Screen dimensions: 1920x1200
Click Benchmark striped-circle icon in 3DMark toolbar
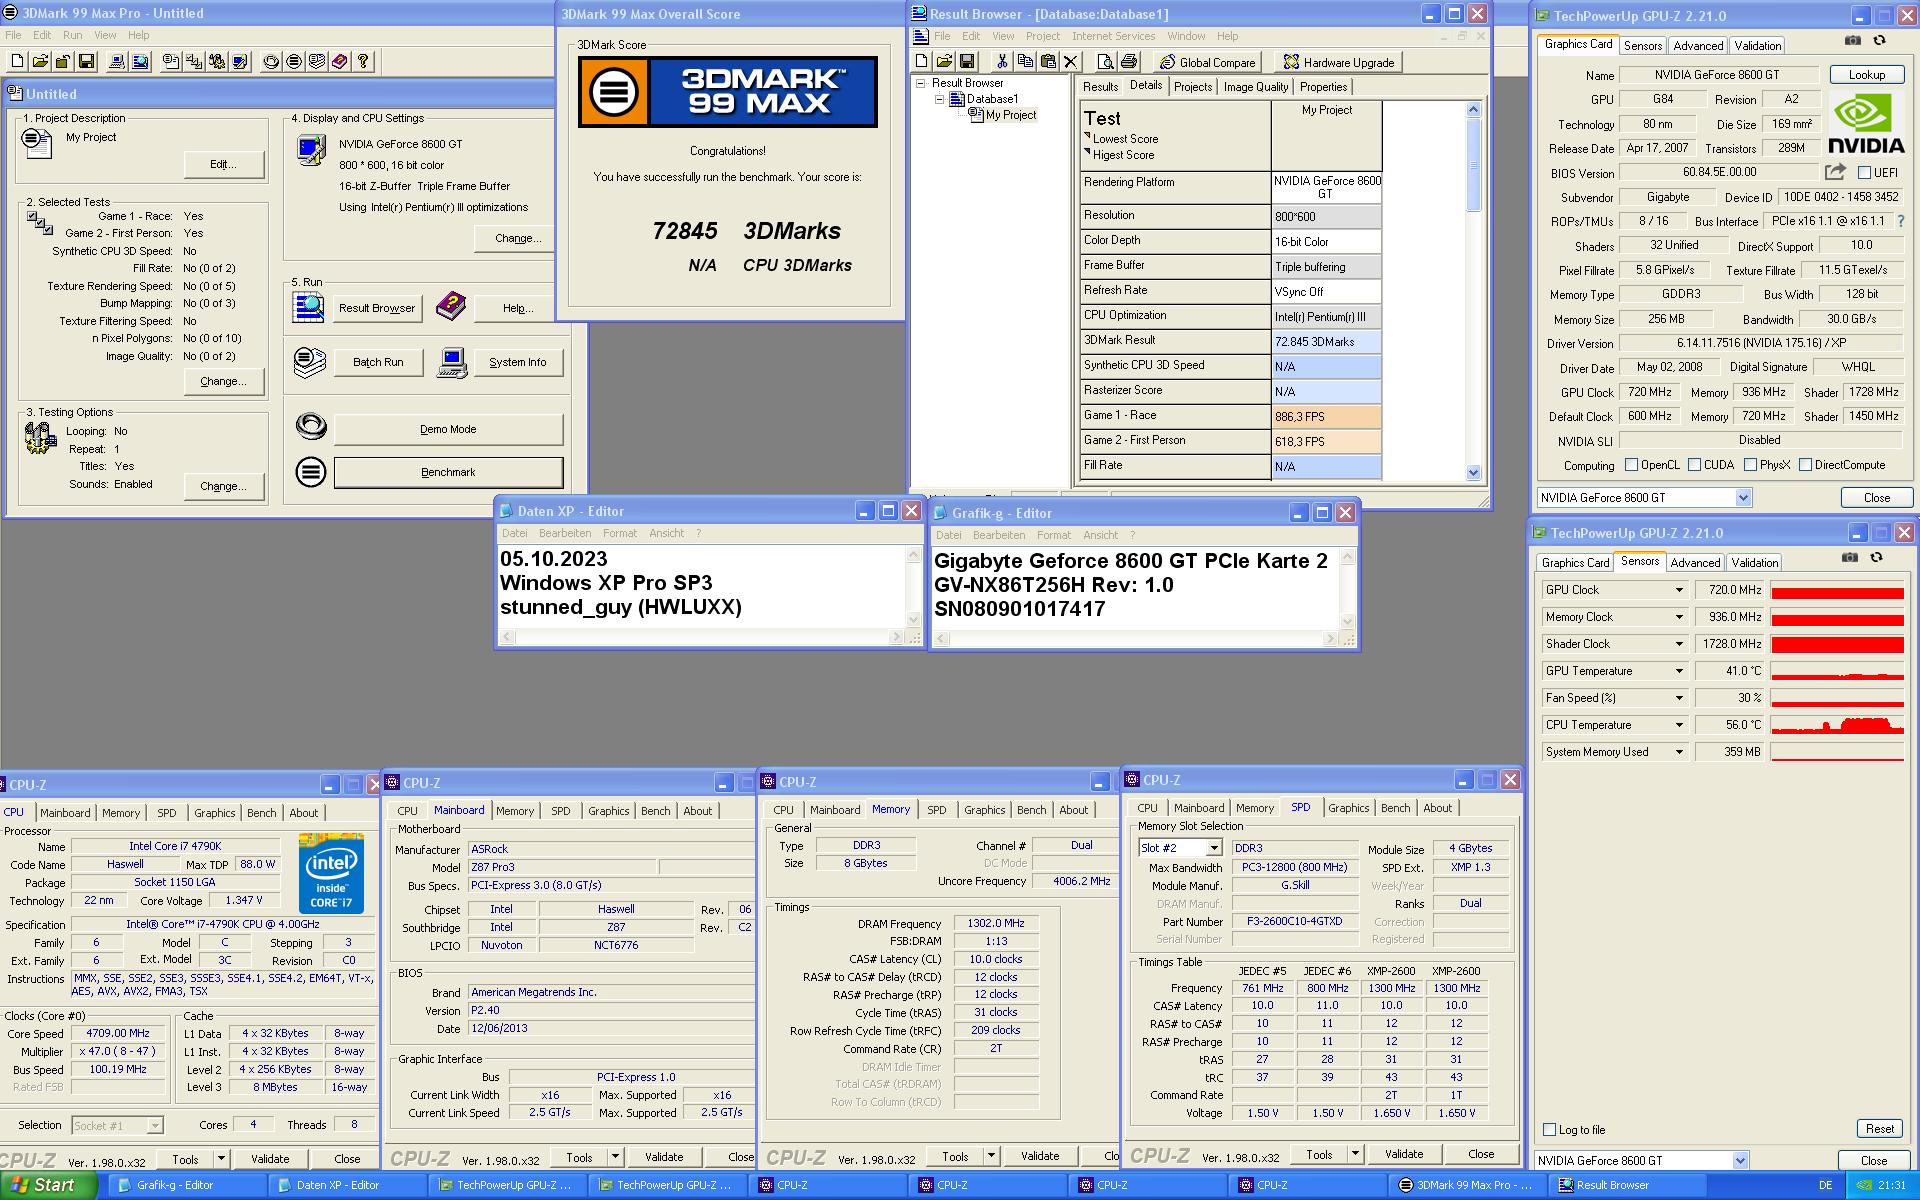(x=294, y=62)
